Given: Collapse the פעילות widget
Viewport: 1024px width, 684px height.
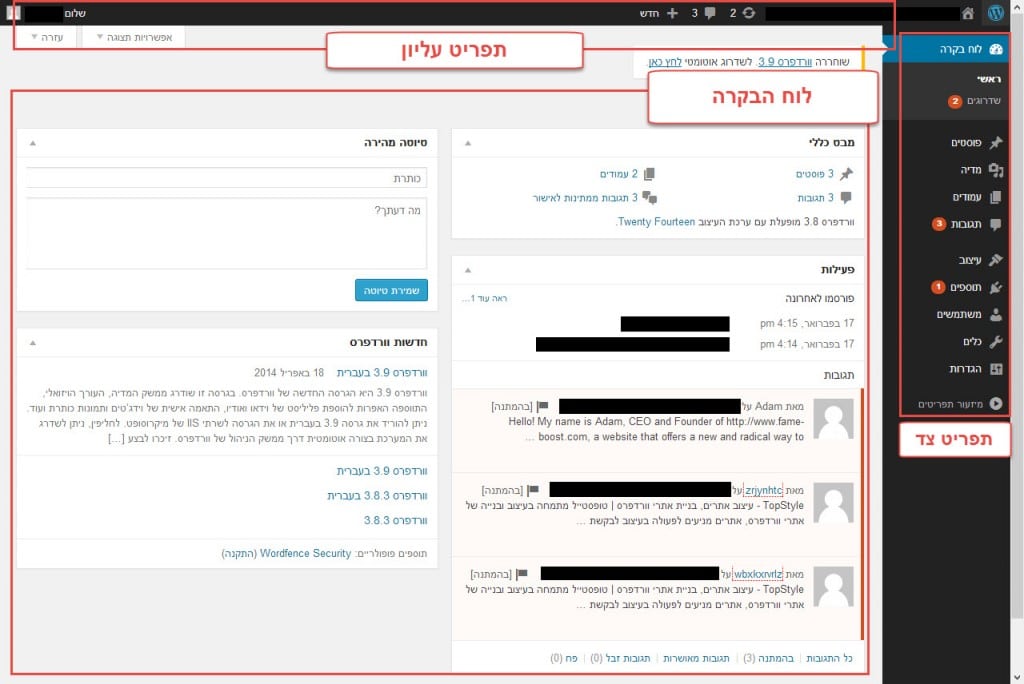Looking at the screenshot, I should pos(468,270).
